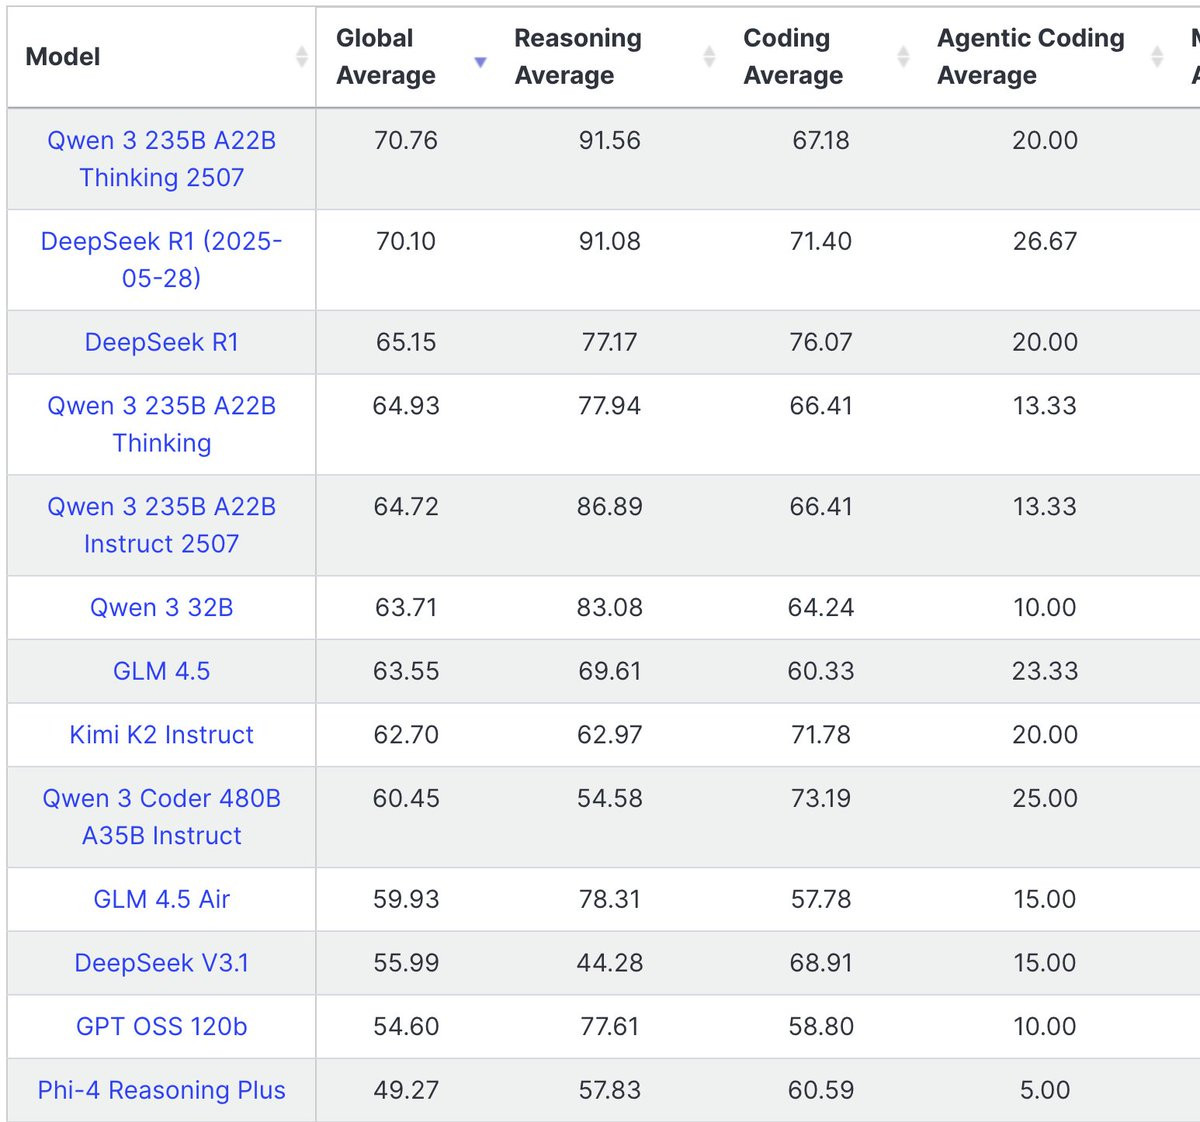Click Coding Average sort arrows icon
1200x1122 pixels.
[903, 57]
